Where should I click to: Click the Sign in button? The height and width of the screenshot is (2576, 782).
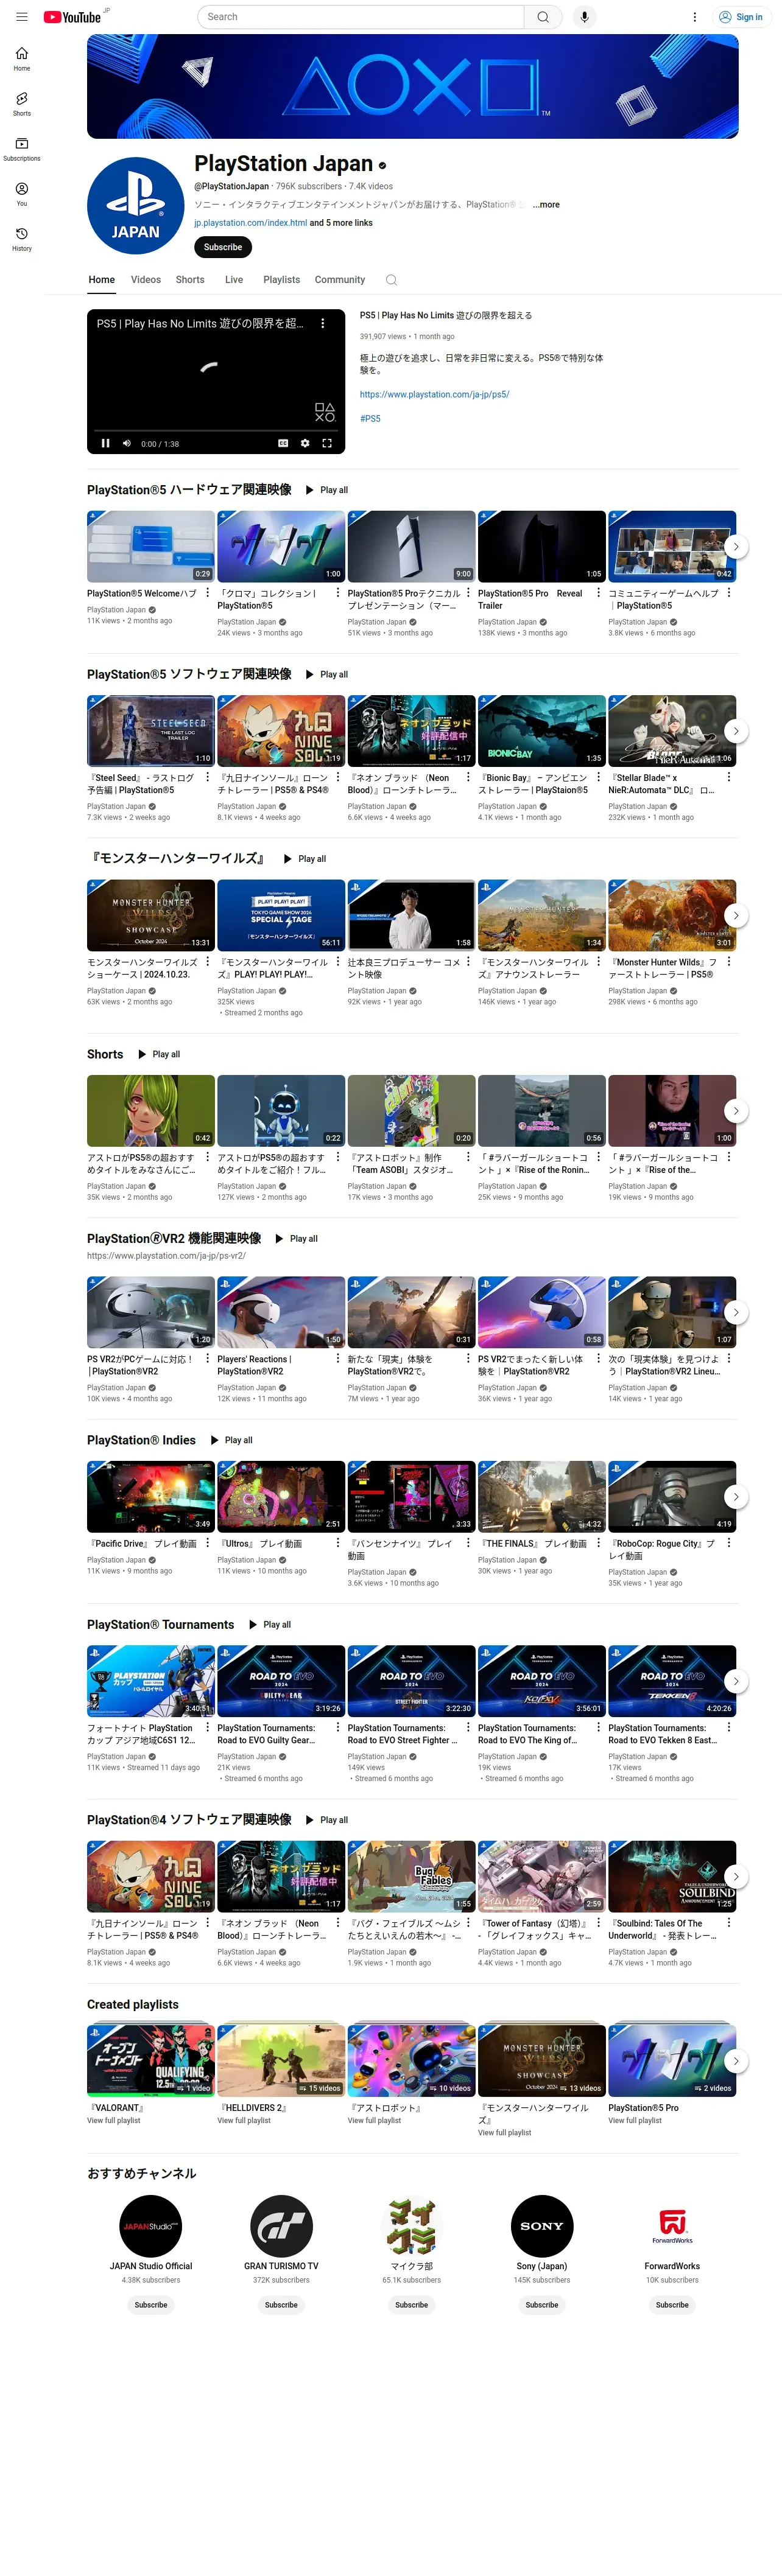click(x=741, y=17)
